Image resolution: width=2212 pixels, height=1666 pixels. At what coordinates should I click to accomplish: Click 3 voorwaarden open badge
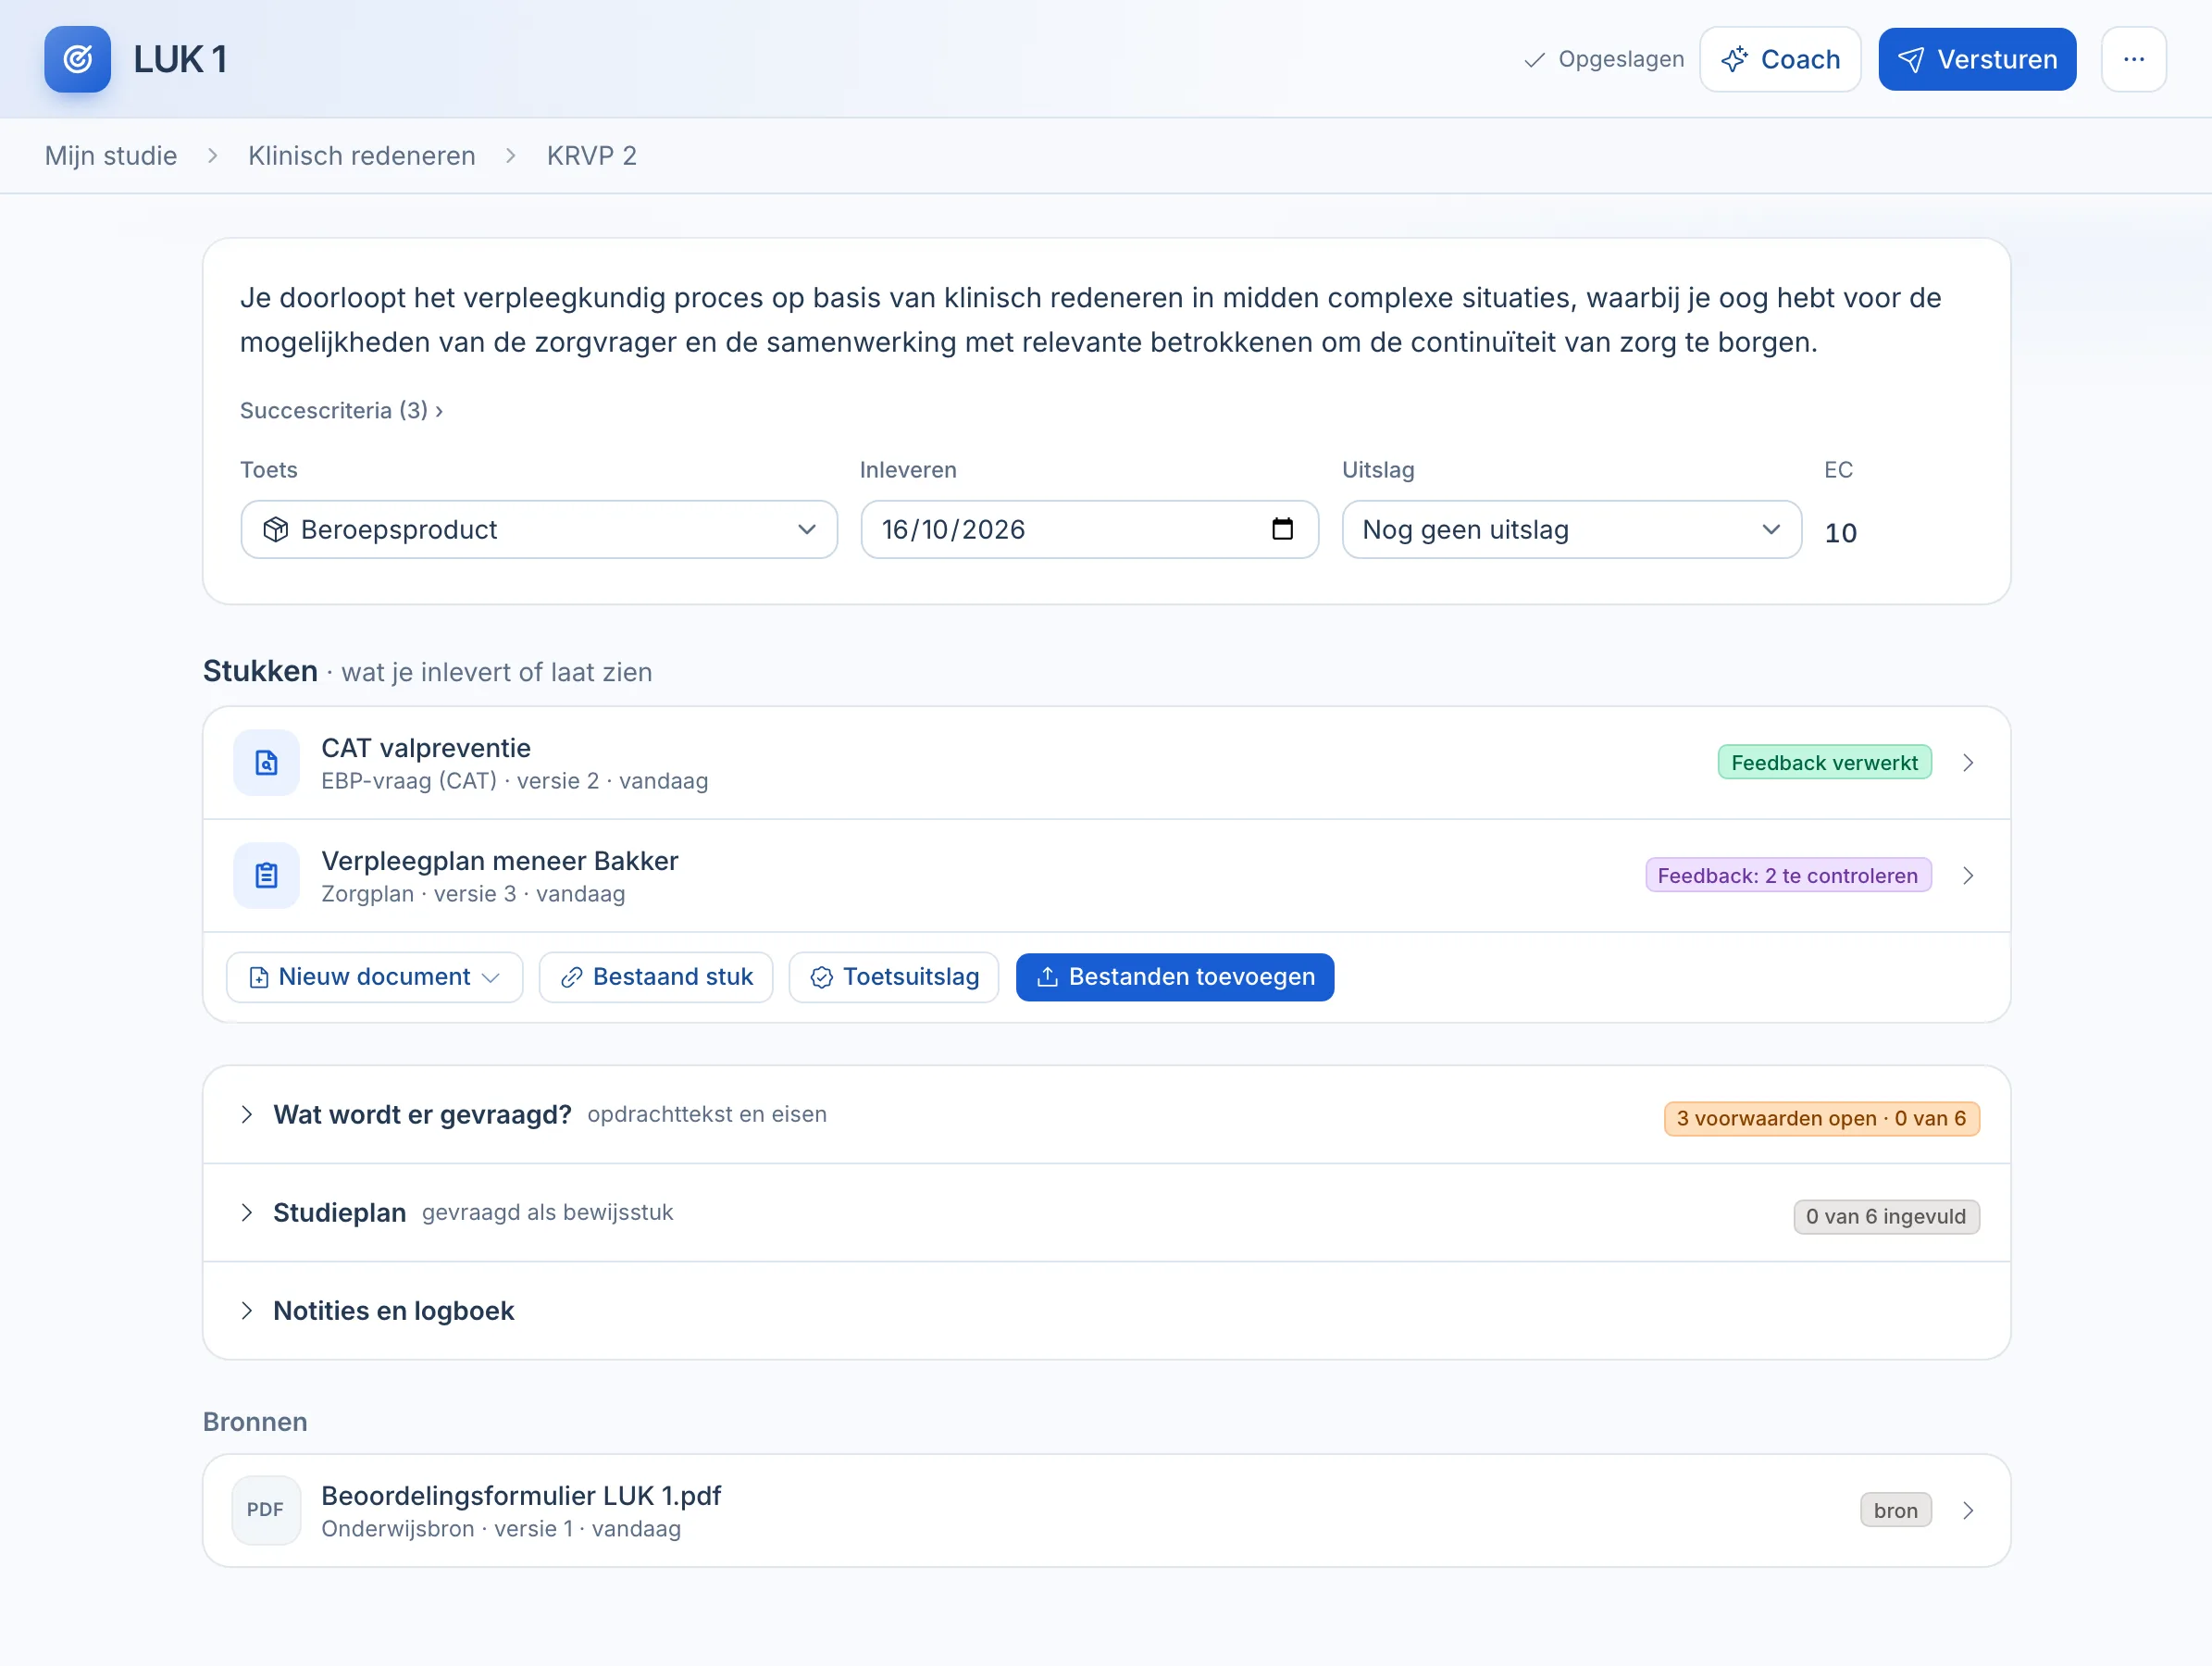click(x=1821, y=1118)
